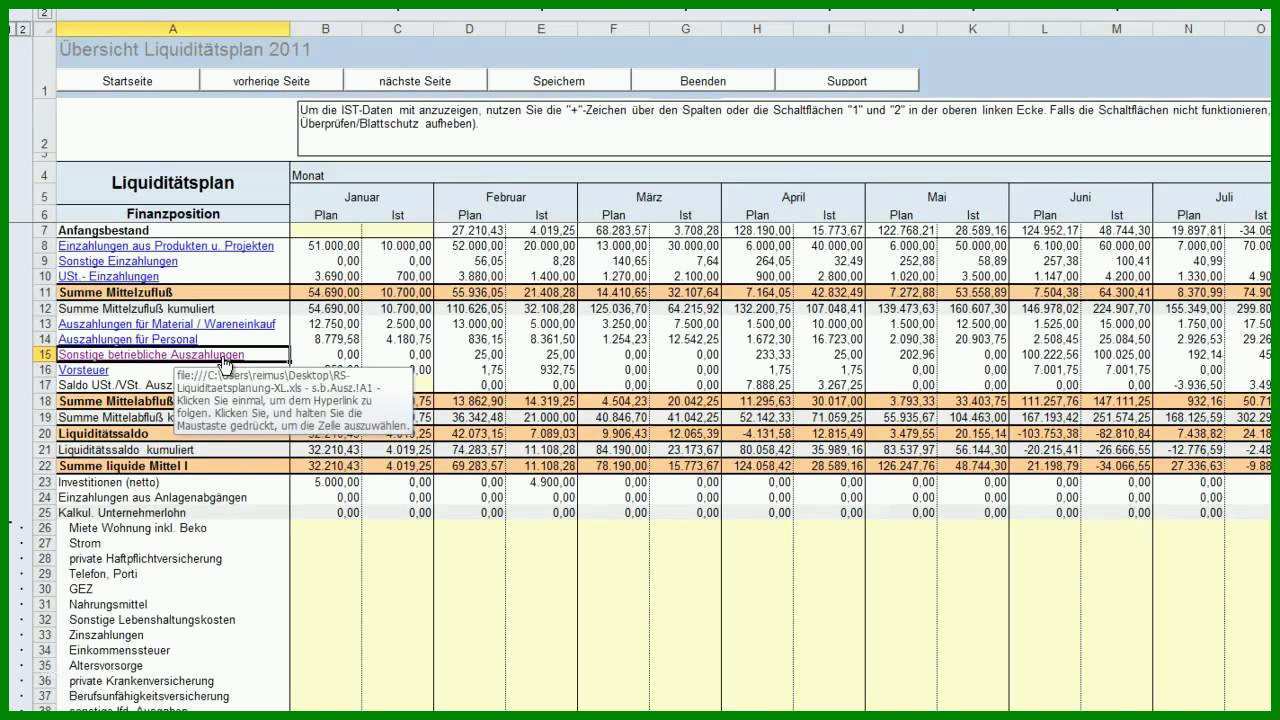
Task: Click the select-all corner of the sheet
Action: [x=44, y=30]
